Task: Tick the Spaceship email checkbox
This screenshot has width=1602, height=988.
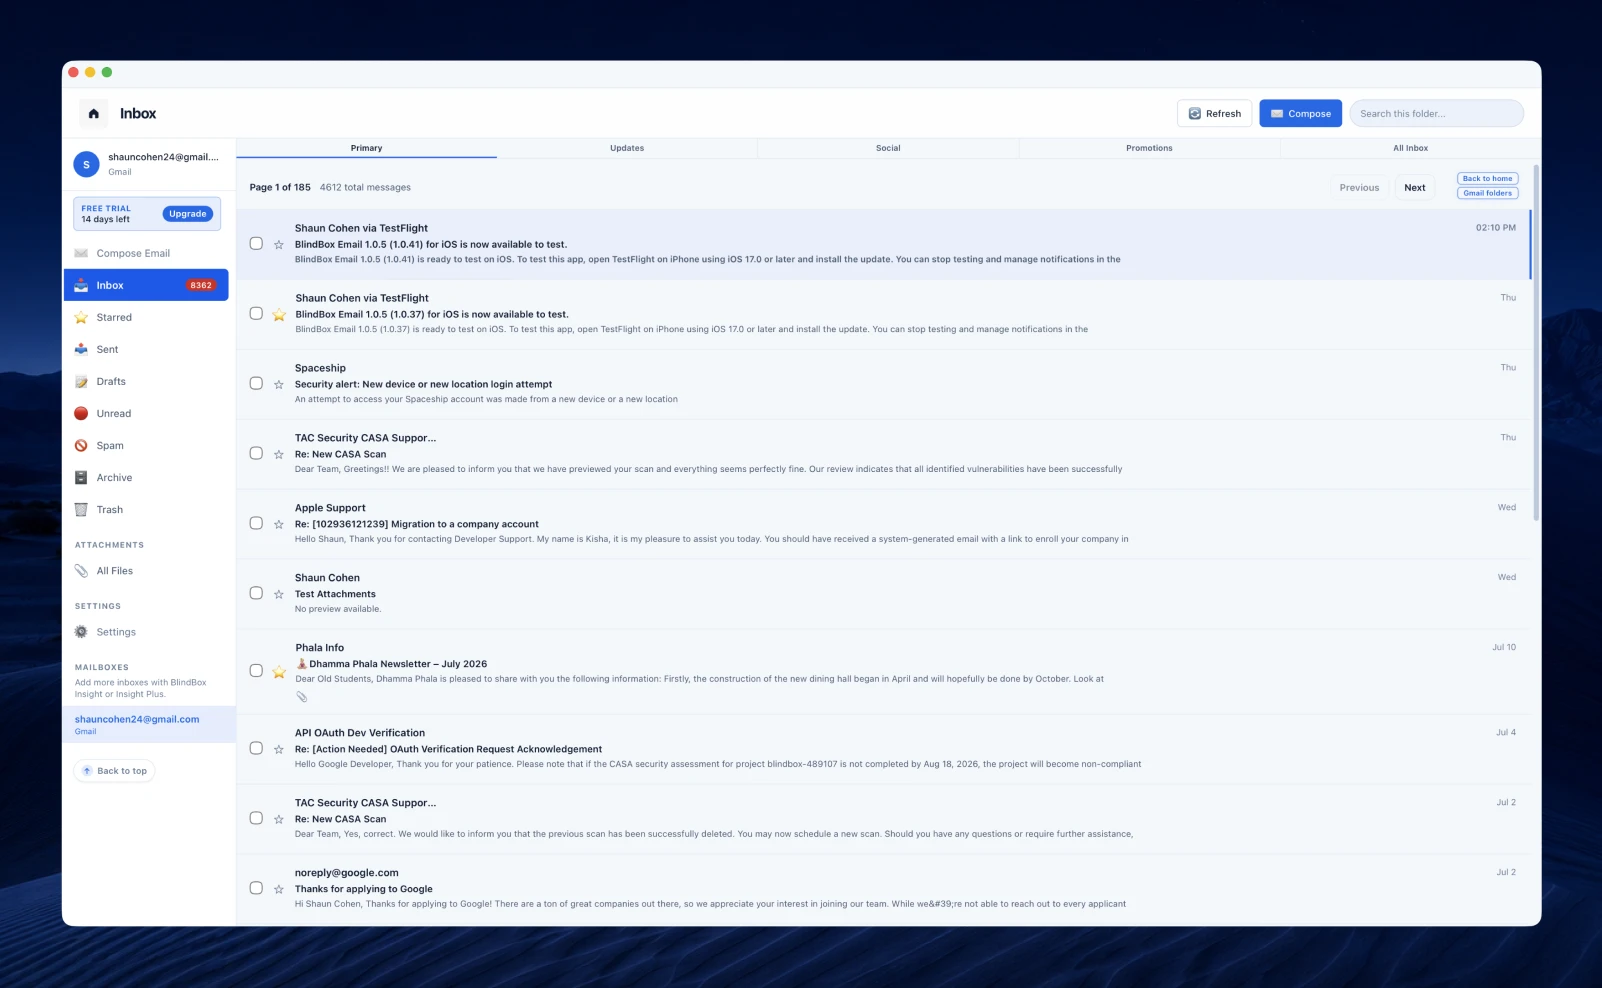Action: 256,384
